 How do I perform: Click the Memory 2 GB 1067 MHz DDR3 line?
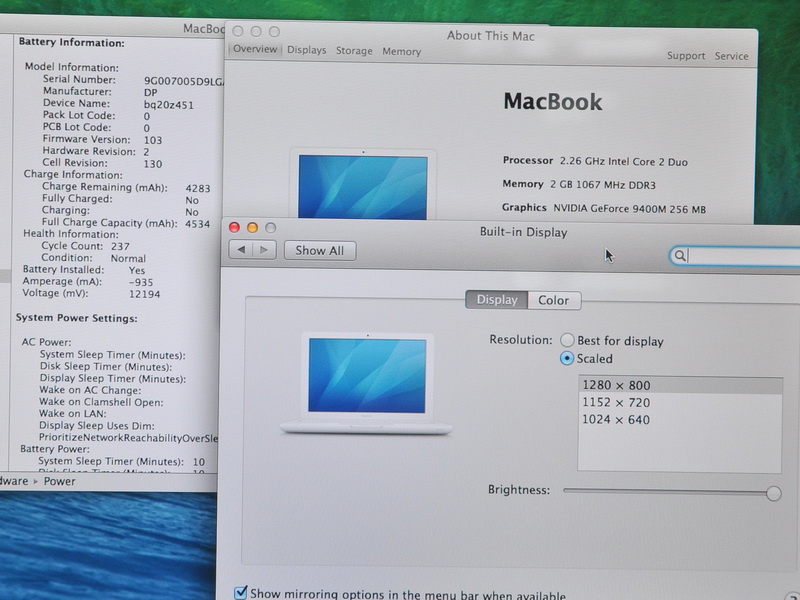pos(579,184)
